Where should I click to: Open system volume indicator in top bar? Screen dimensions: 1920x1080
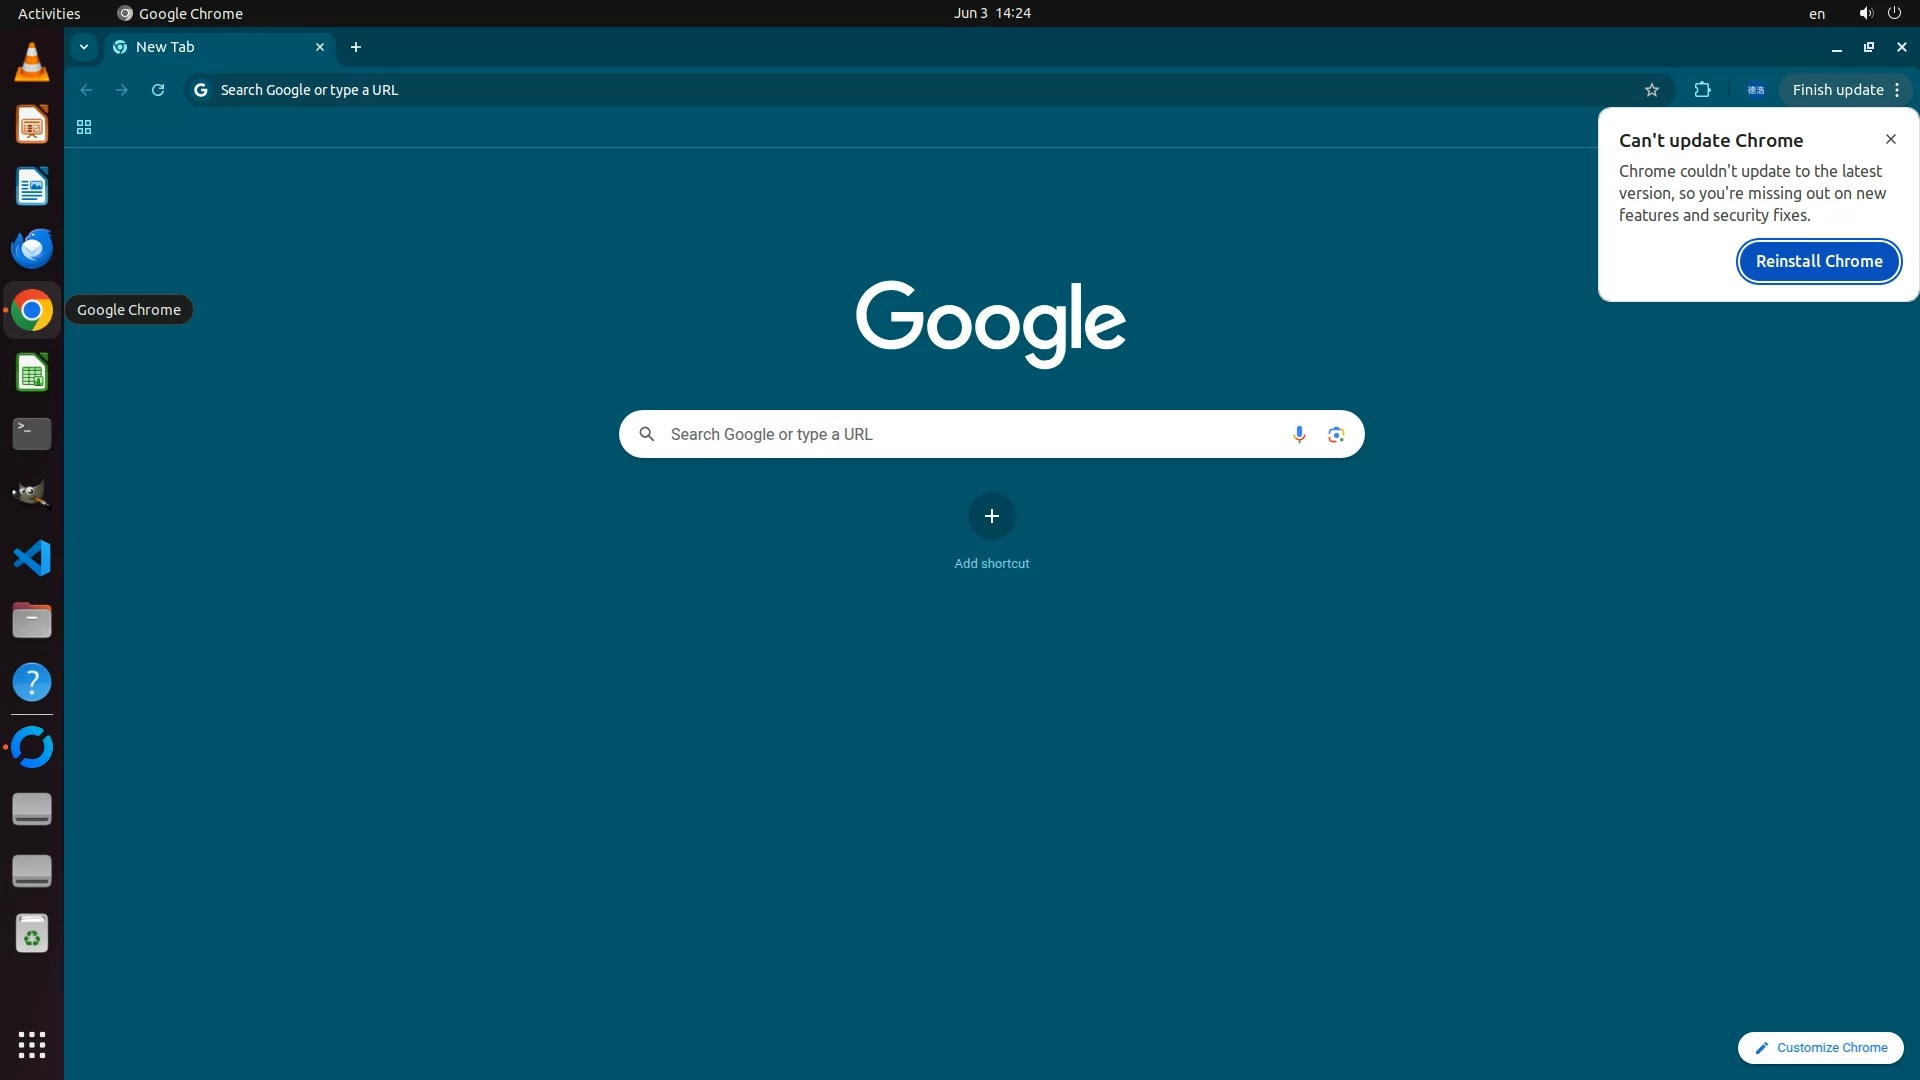(x=1865, y=14)
